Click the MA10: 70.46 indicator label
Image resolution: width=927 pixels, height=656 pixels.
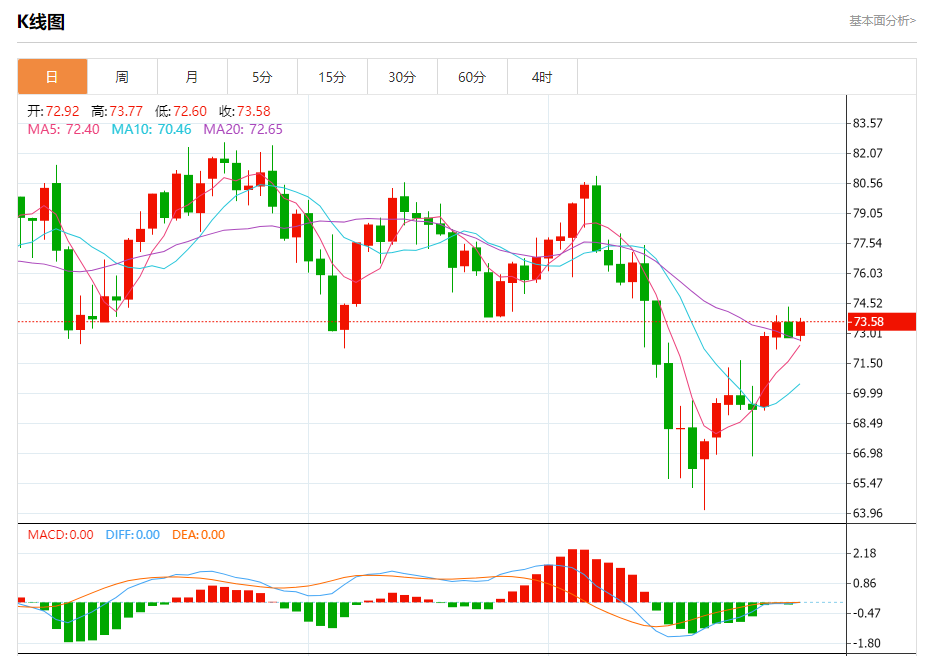point(151,129)
